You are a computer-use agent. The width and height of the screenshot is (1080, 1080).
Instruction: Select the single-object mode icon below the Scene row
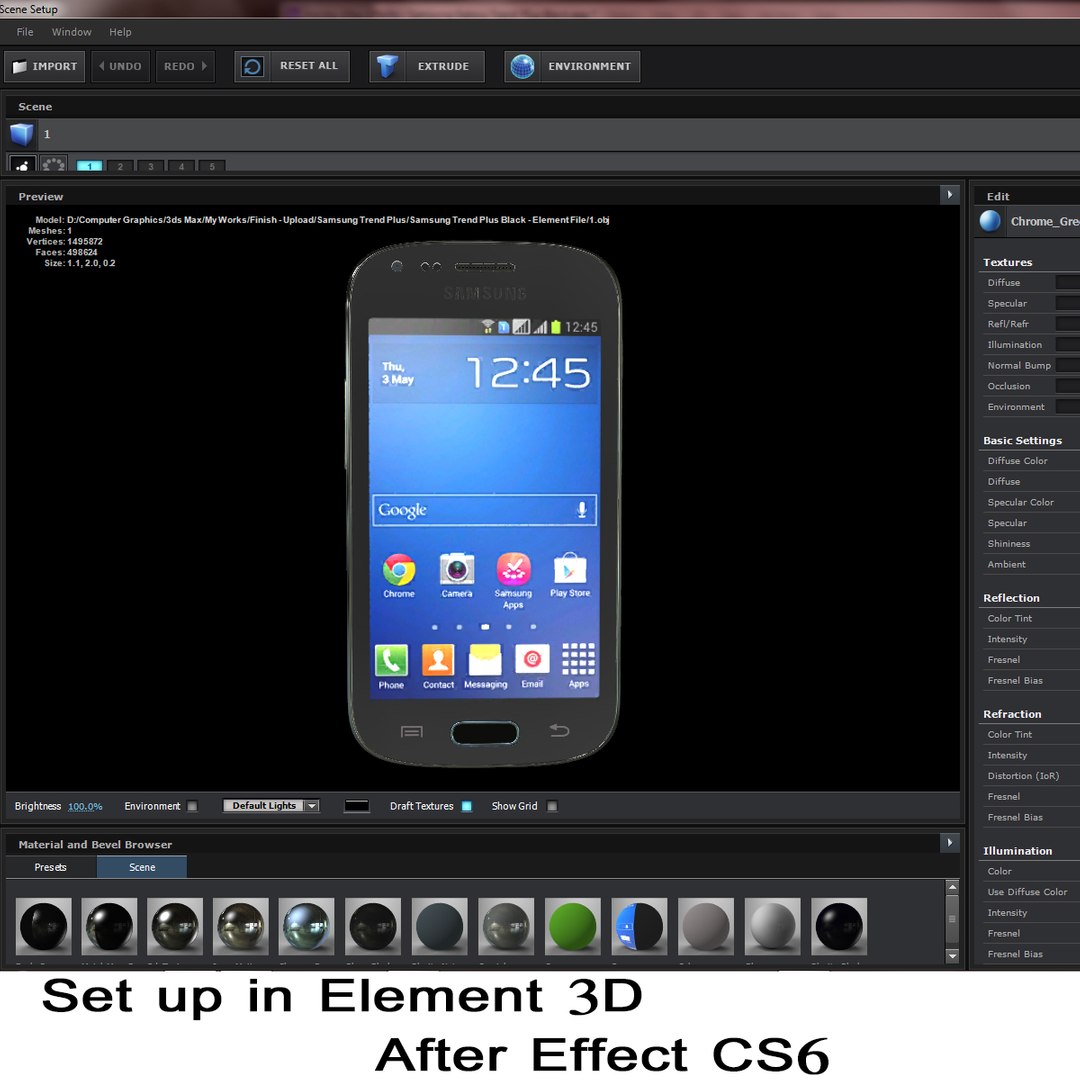(22, 165)
